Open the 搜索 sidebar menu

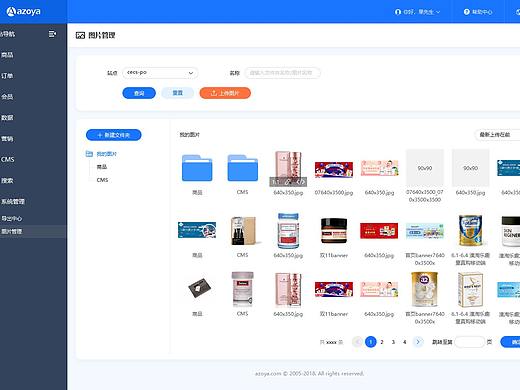click(x=7, y=180)
